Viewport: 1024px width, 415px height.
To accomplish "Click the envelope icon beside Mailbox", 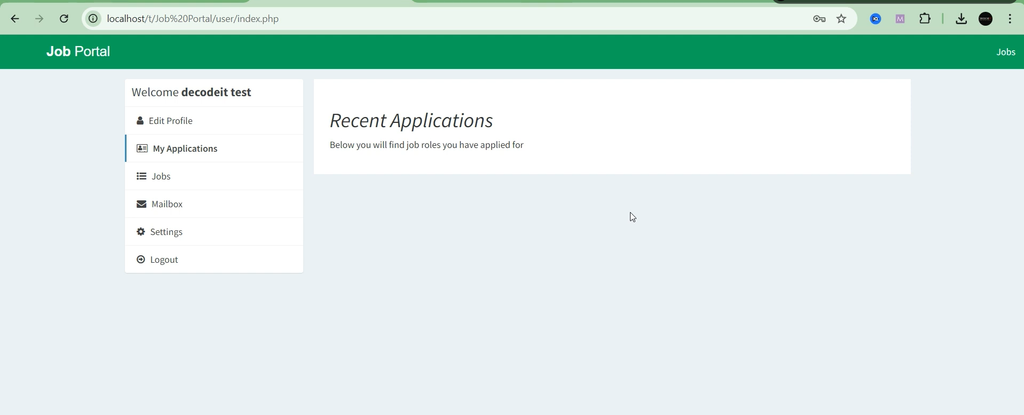I will point(141,204).
